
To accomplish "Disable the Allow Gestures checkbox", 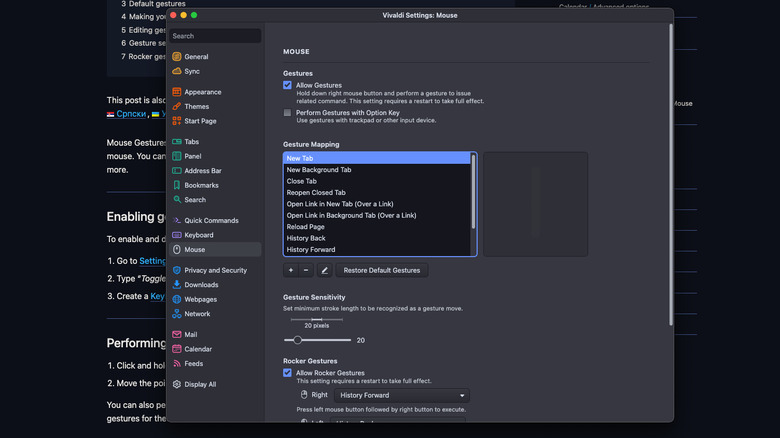I will (x=288, y=86).
